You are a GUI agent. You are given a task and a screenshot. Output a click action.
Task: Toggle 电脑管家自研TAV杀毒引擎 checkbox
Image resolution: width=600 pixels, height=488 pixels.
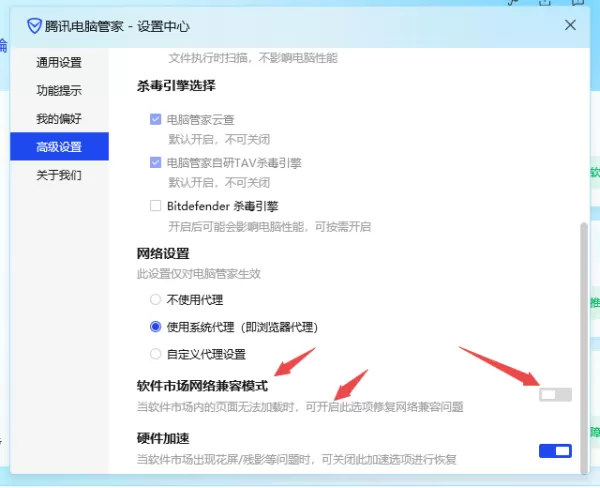pyautogui.click(x=155, y=163)
